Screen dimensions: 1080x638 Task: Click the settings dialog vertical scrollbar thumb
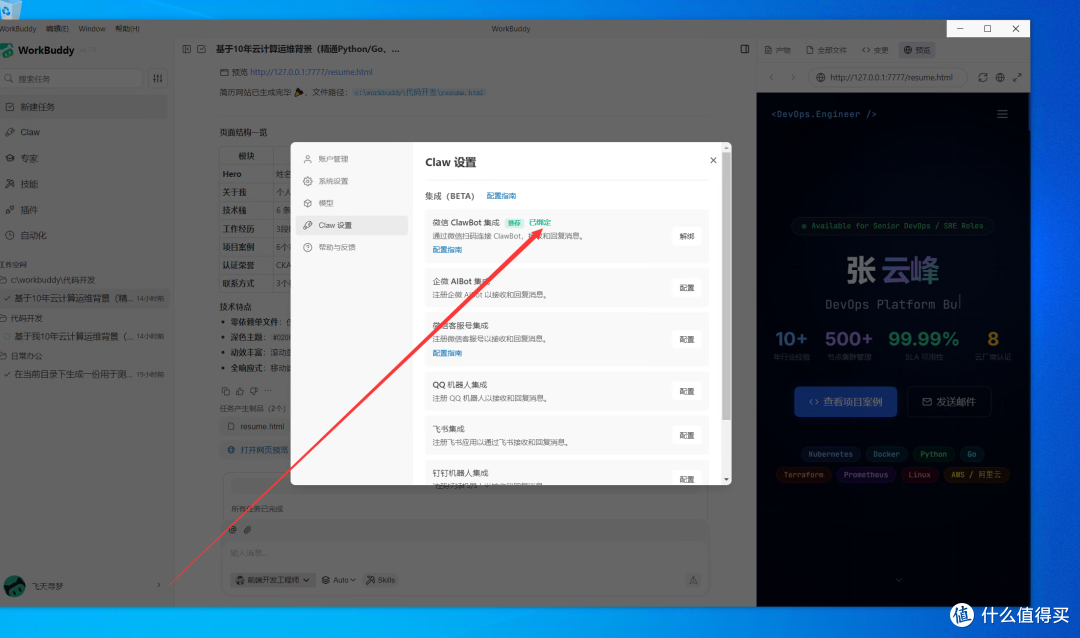pos(726,286)
